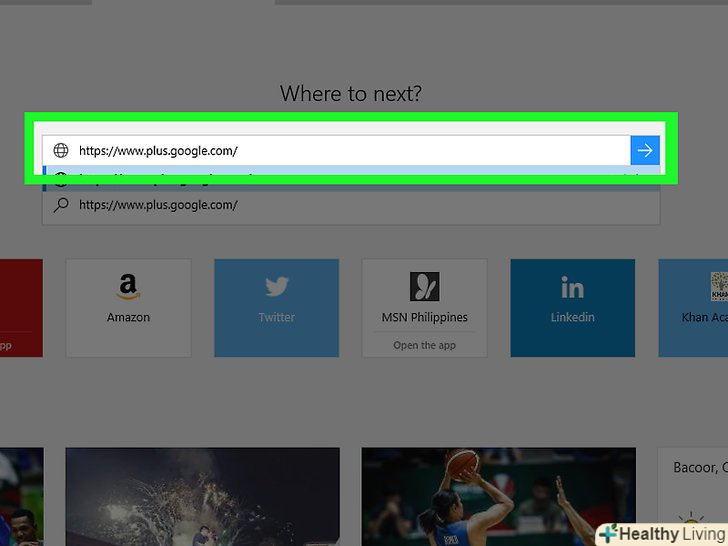This screenshot has height=546, width=728.
Task: Select the highlighted first URL suggestion row
Action: [x=351, y=178]
